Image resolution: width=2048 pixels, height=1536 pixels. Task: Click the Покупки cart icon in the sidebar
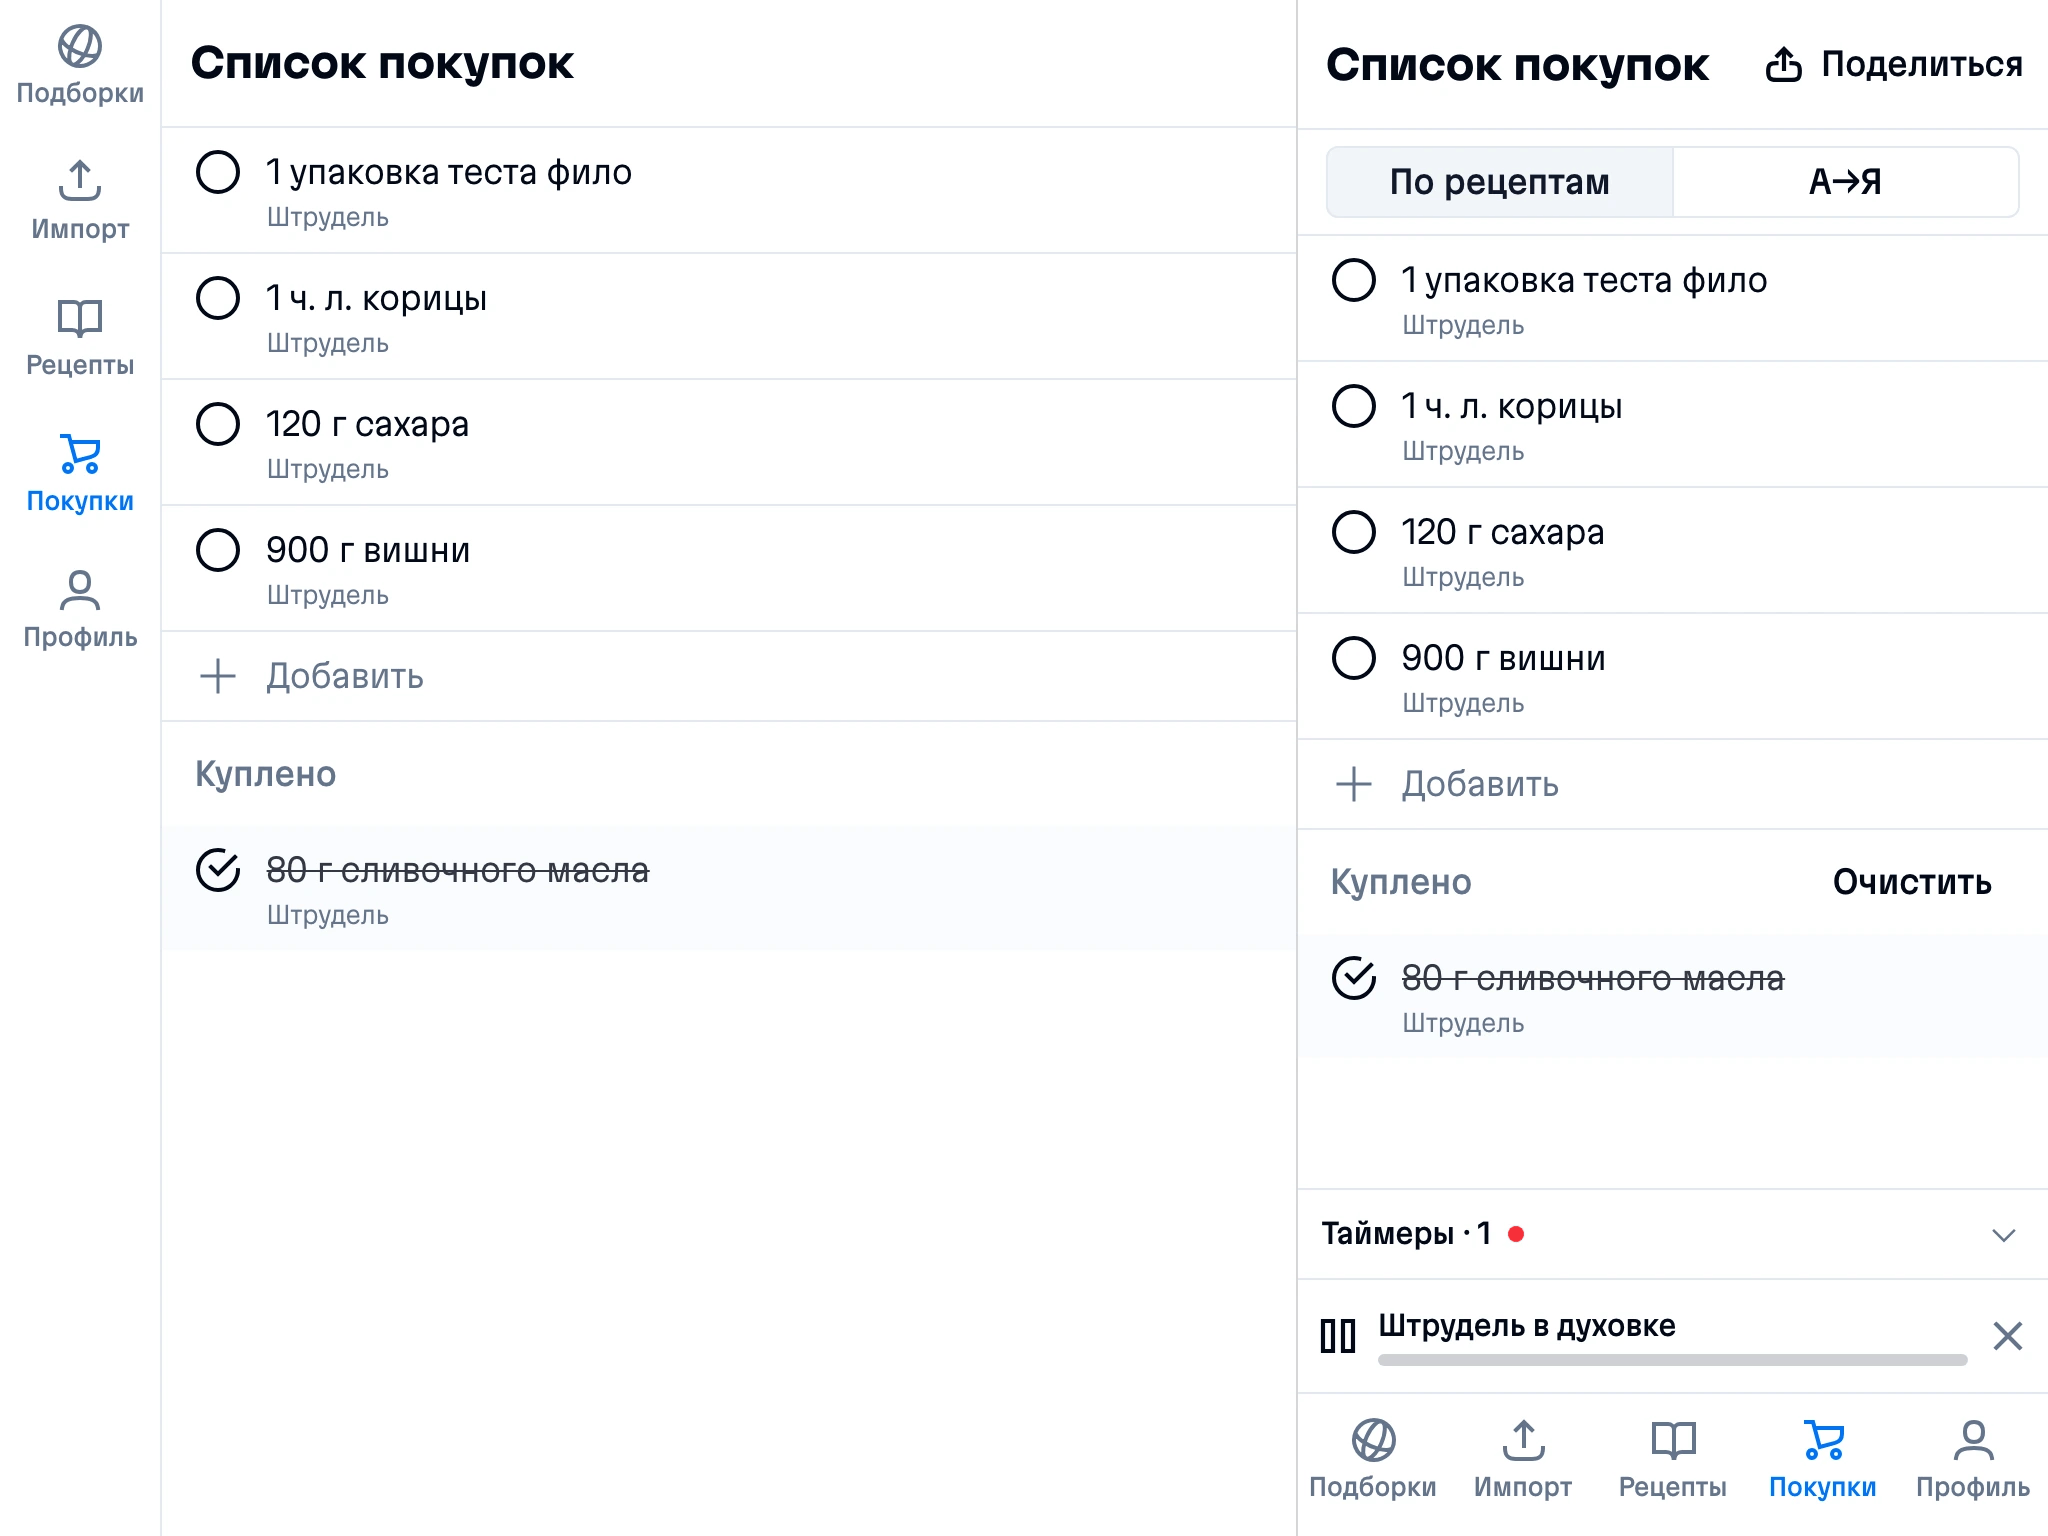[x=80, y=460]
